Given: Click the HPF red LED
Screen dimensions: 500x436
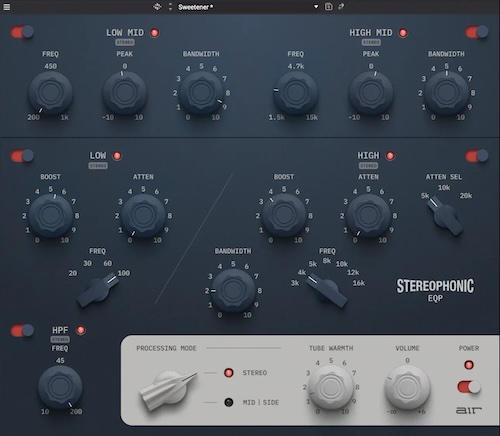Looking at the screenshot, I should [x=81, y=330].
